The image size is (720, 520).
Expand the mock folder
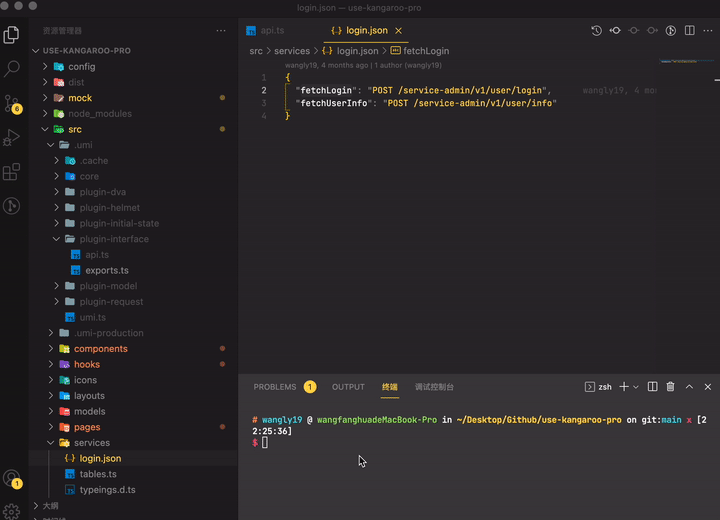coord(45,98)
